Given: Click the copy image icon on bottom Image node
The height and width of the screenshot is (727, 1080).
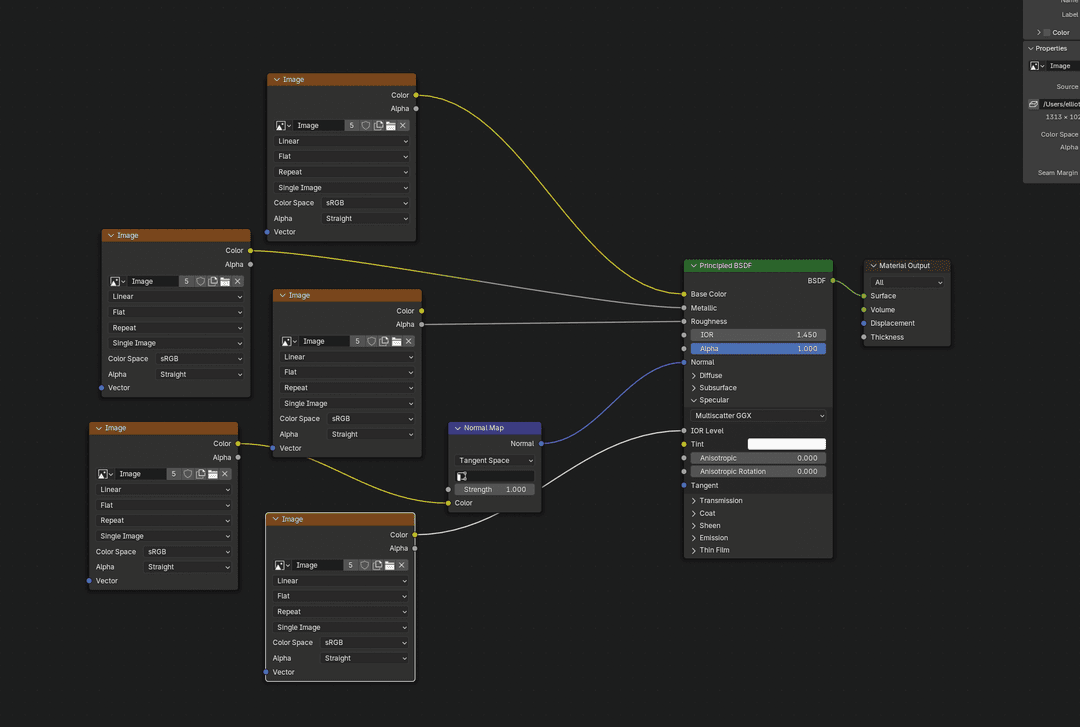Looking at the screenshot, I should click(x=377, y=565).
